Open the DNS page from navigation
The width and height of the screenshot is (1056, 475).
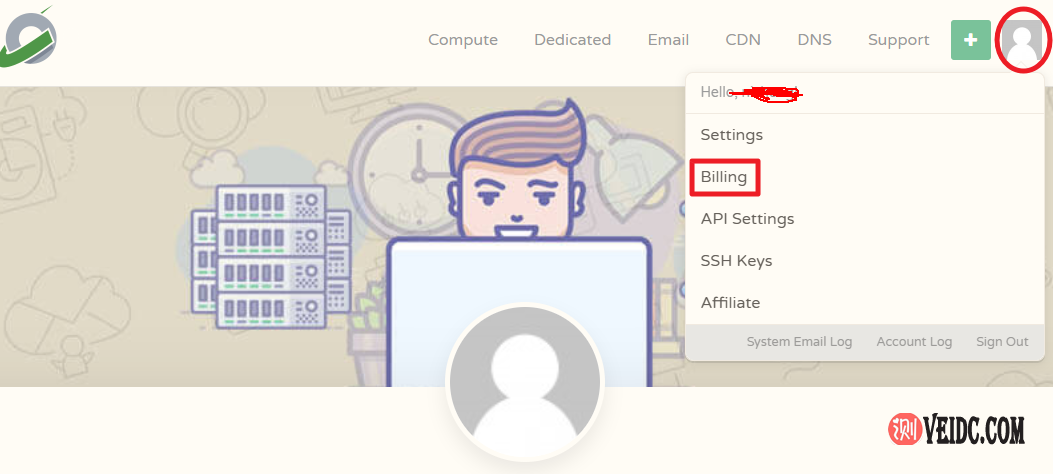pos(814,40)
